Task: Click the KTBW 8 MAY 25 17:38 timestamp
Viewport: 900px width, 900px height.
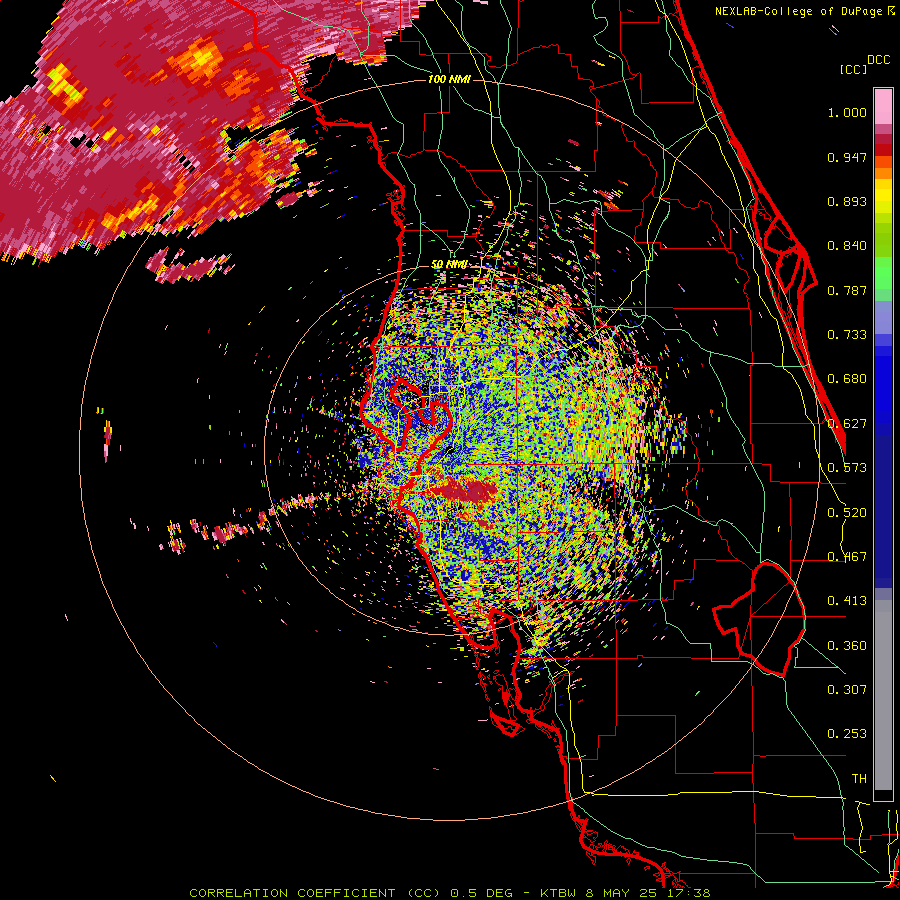Action: click(625, 893)
